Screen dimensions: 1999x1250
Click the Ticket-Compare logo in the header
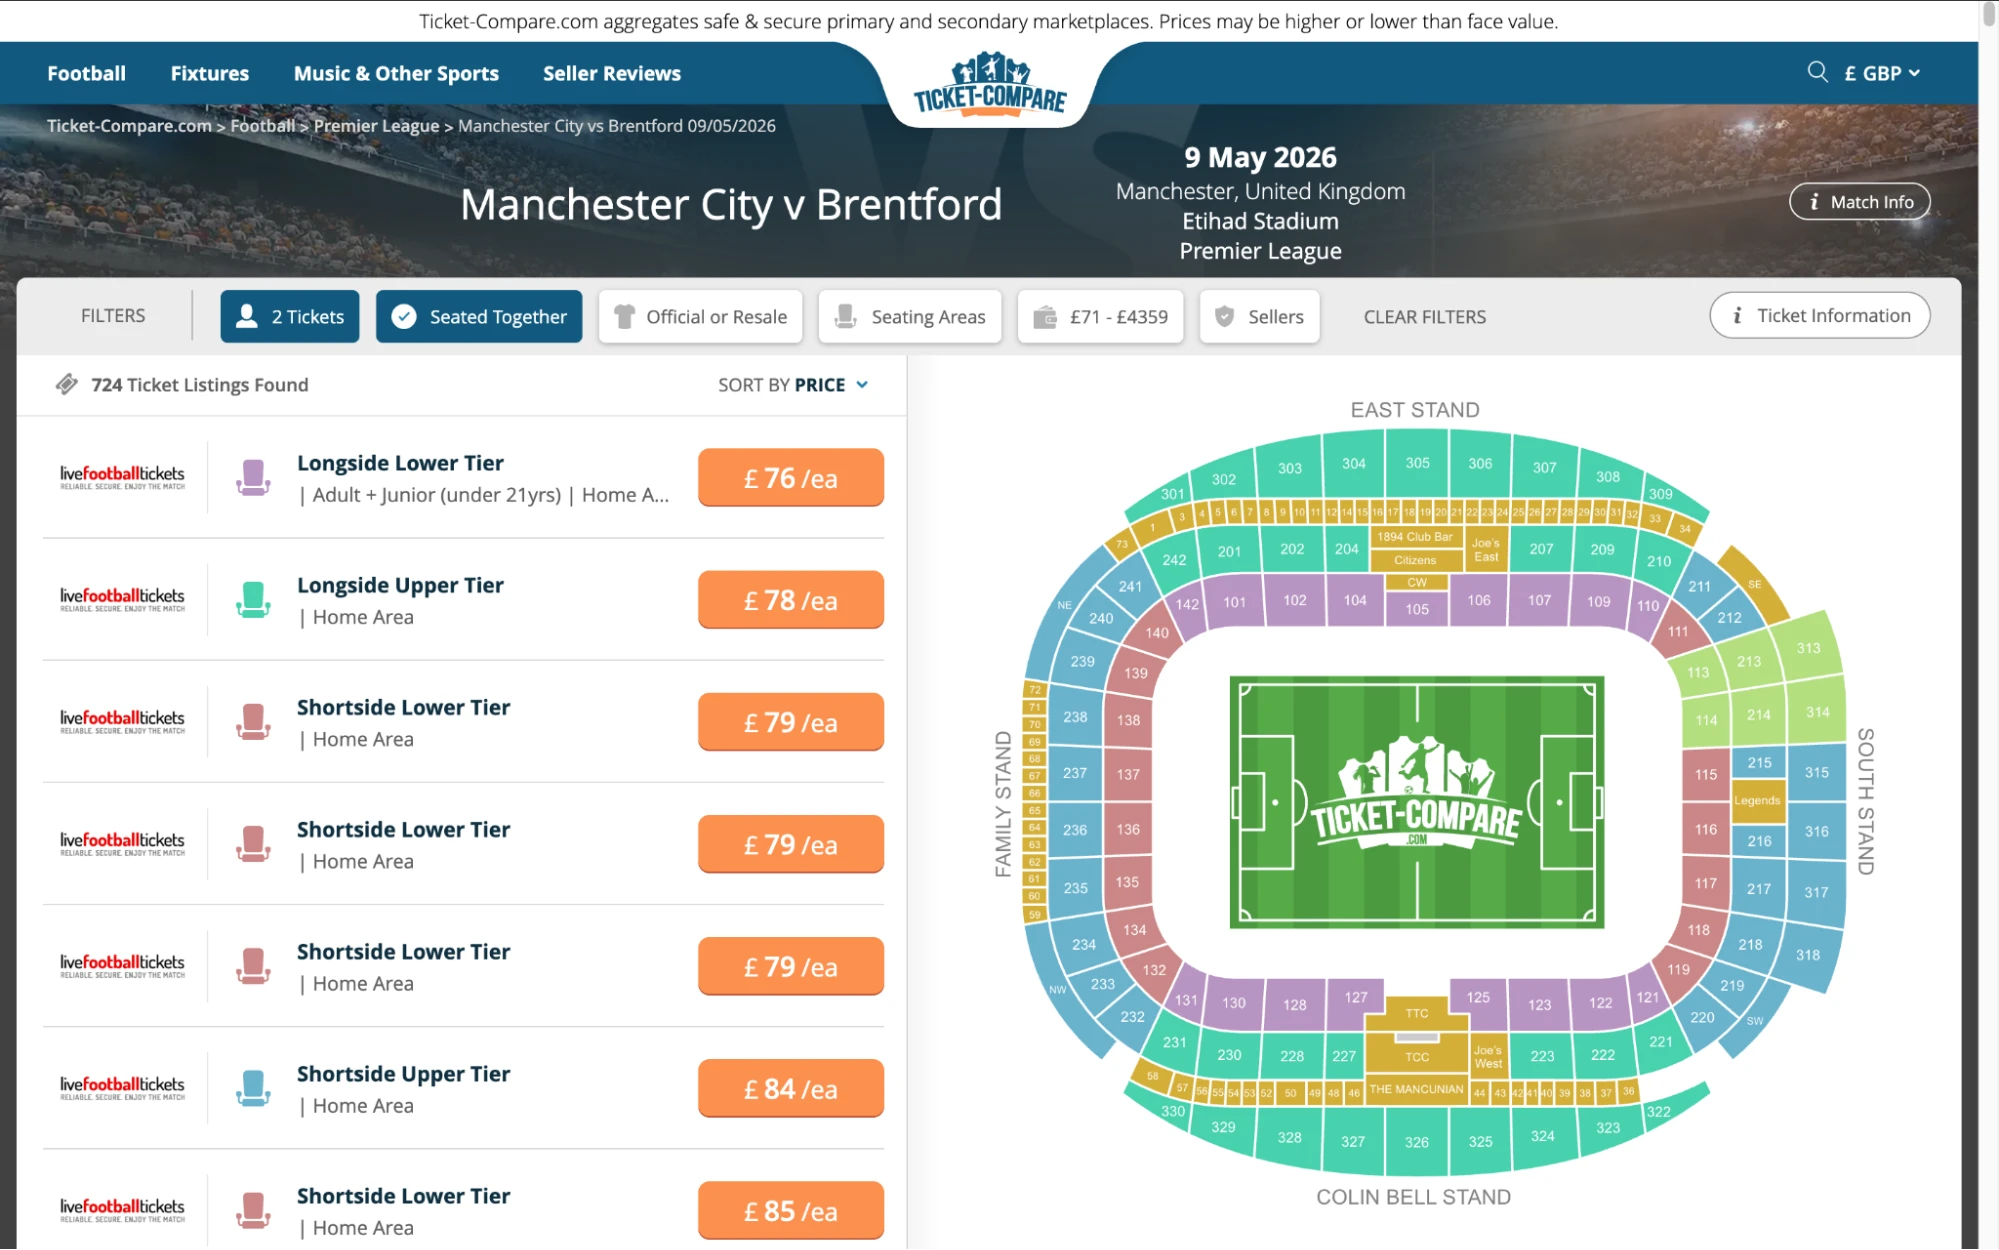click(989, 88)
